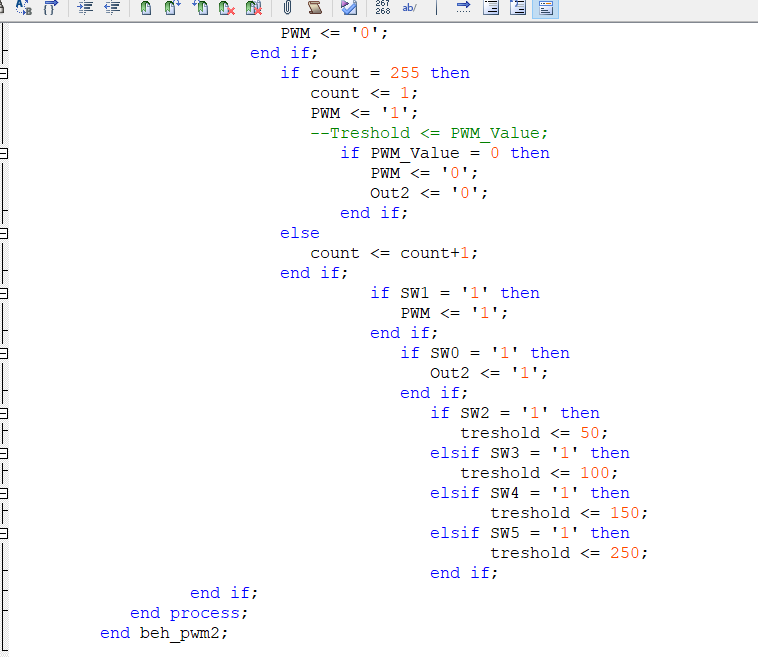Screen dimensions: 758x657
Task: Click the single bookmark icon with red X
Action: tap(226, 7)
